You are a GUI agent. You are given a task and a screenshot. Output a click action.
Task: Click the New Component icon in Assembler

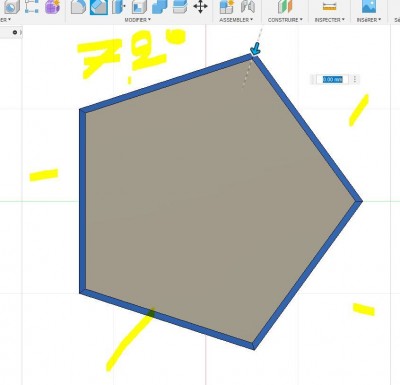(x=227, y=7)
